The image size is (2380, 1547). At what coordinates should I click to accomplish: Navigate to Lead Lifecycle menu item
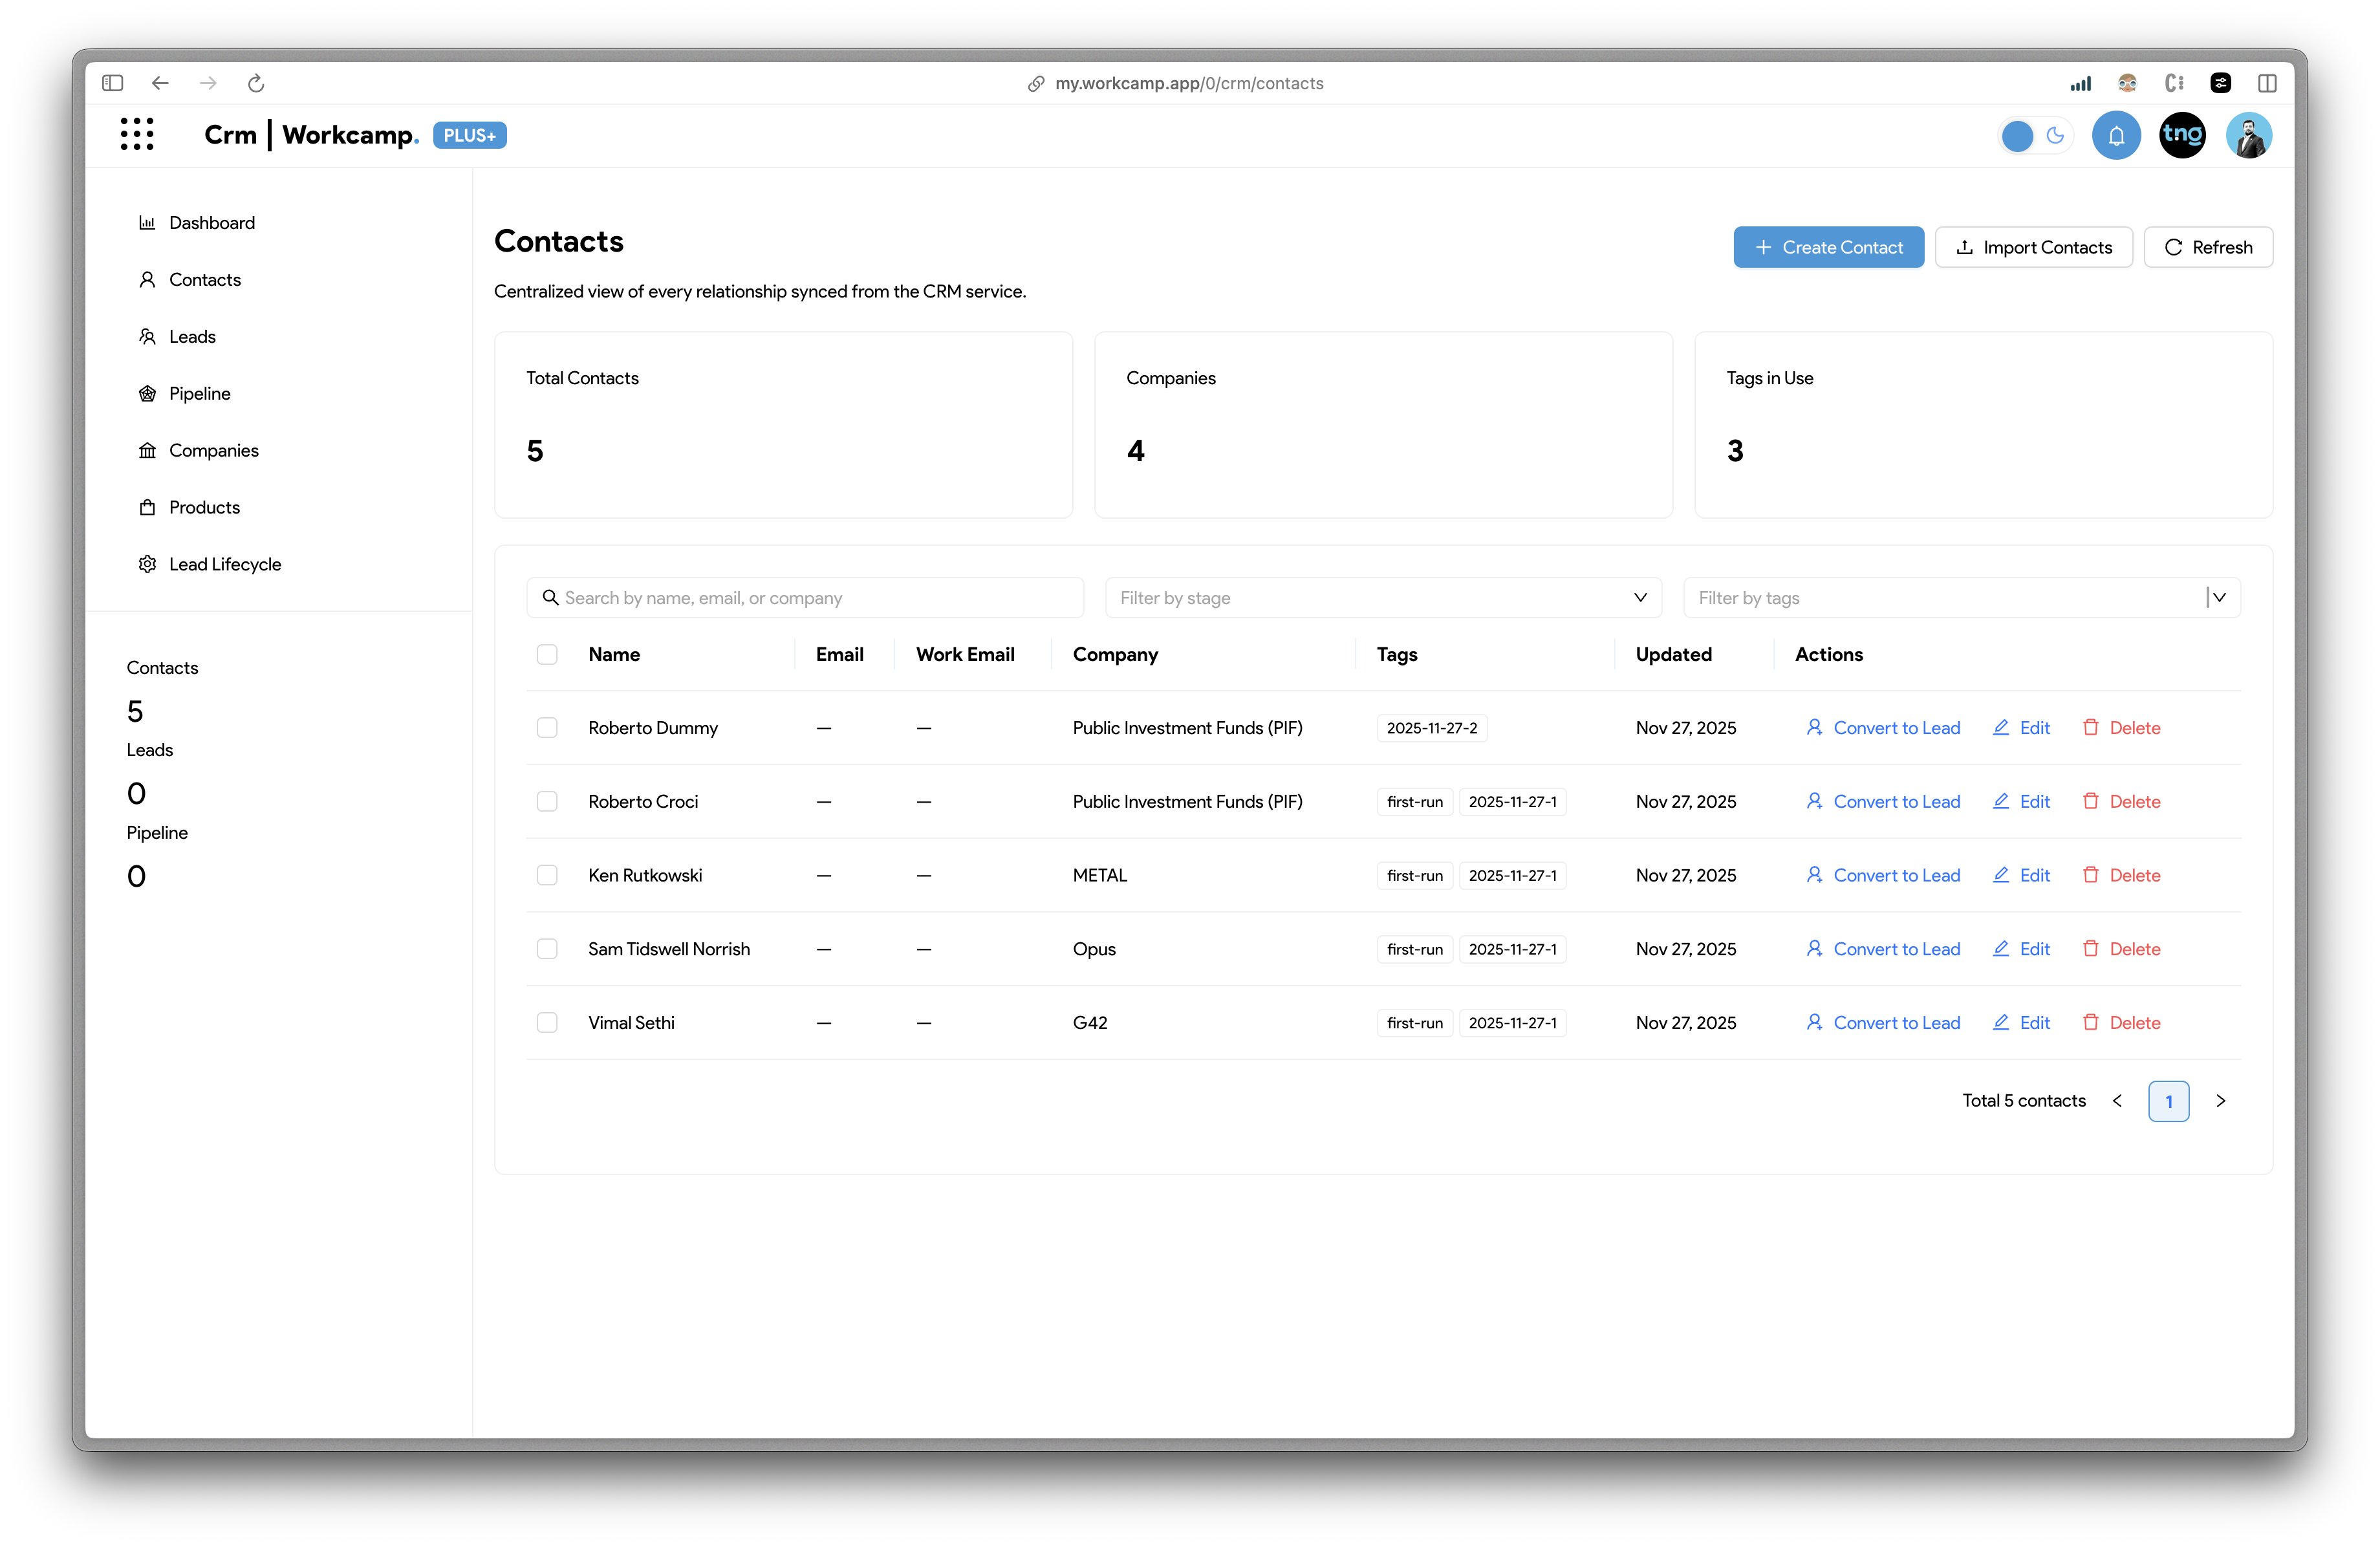pyautogui.click(x=225, y=564)
